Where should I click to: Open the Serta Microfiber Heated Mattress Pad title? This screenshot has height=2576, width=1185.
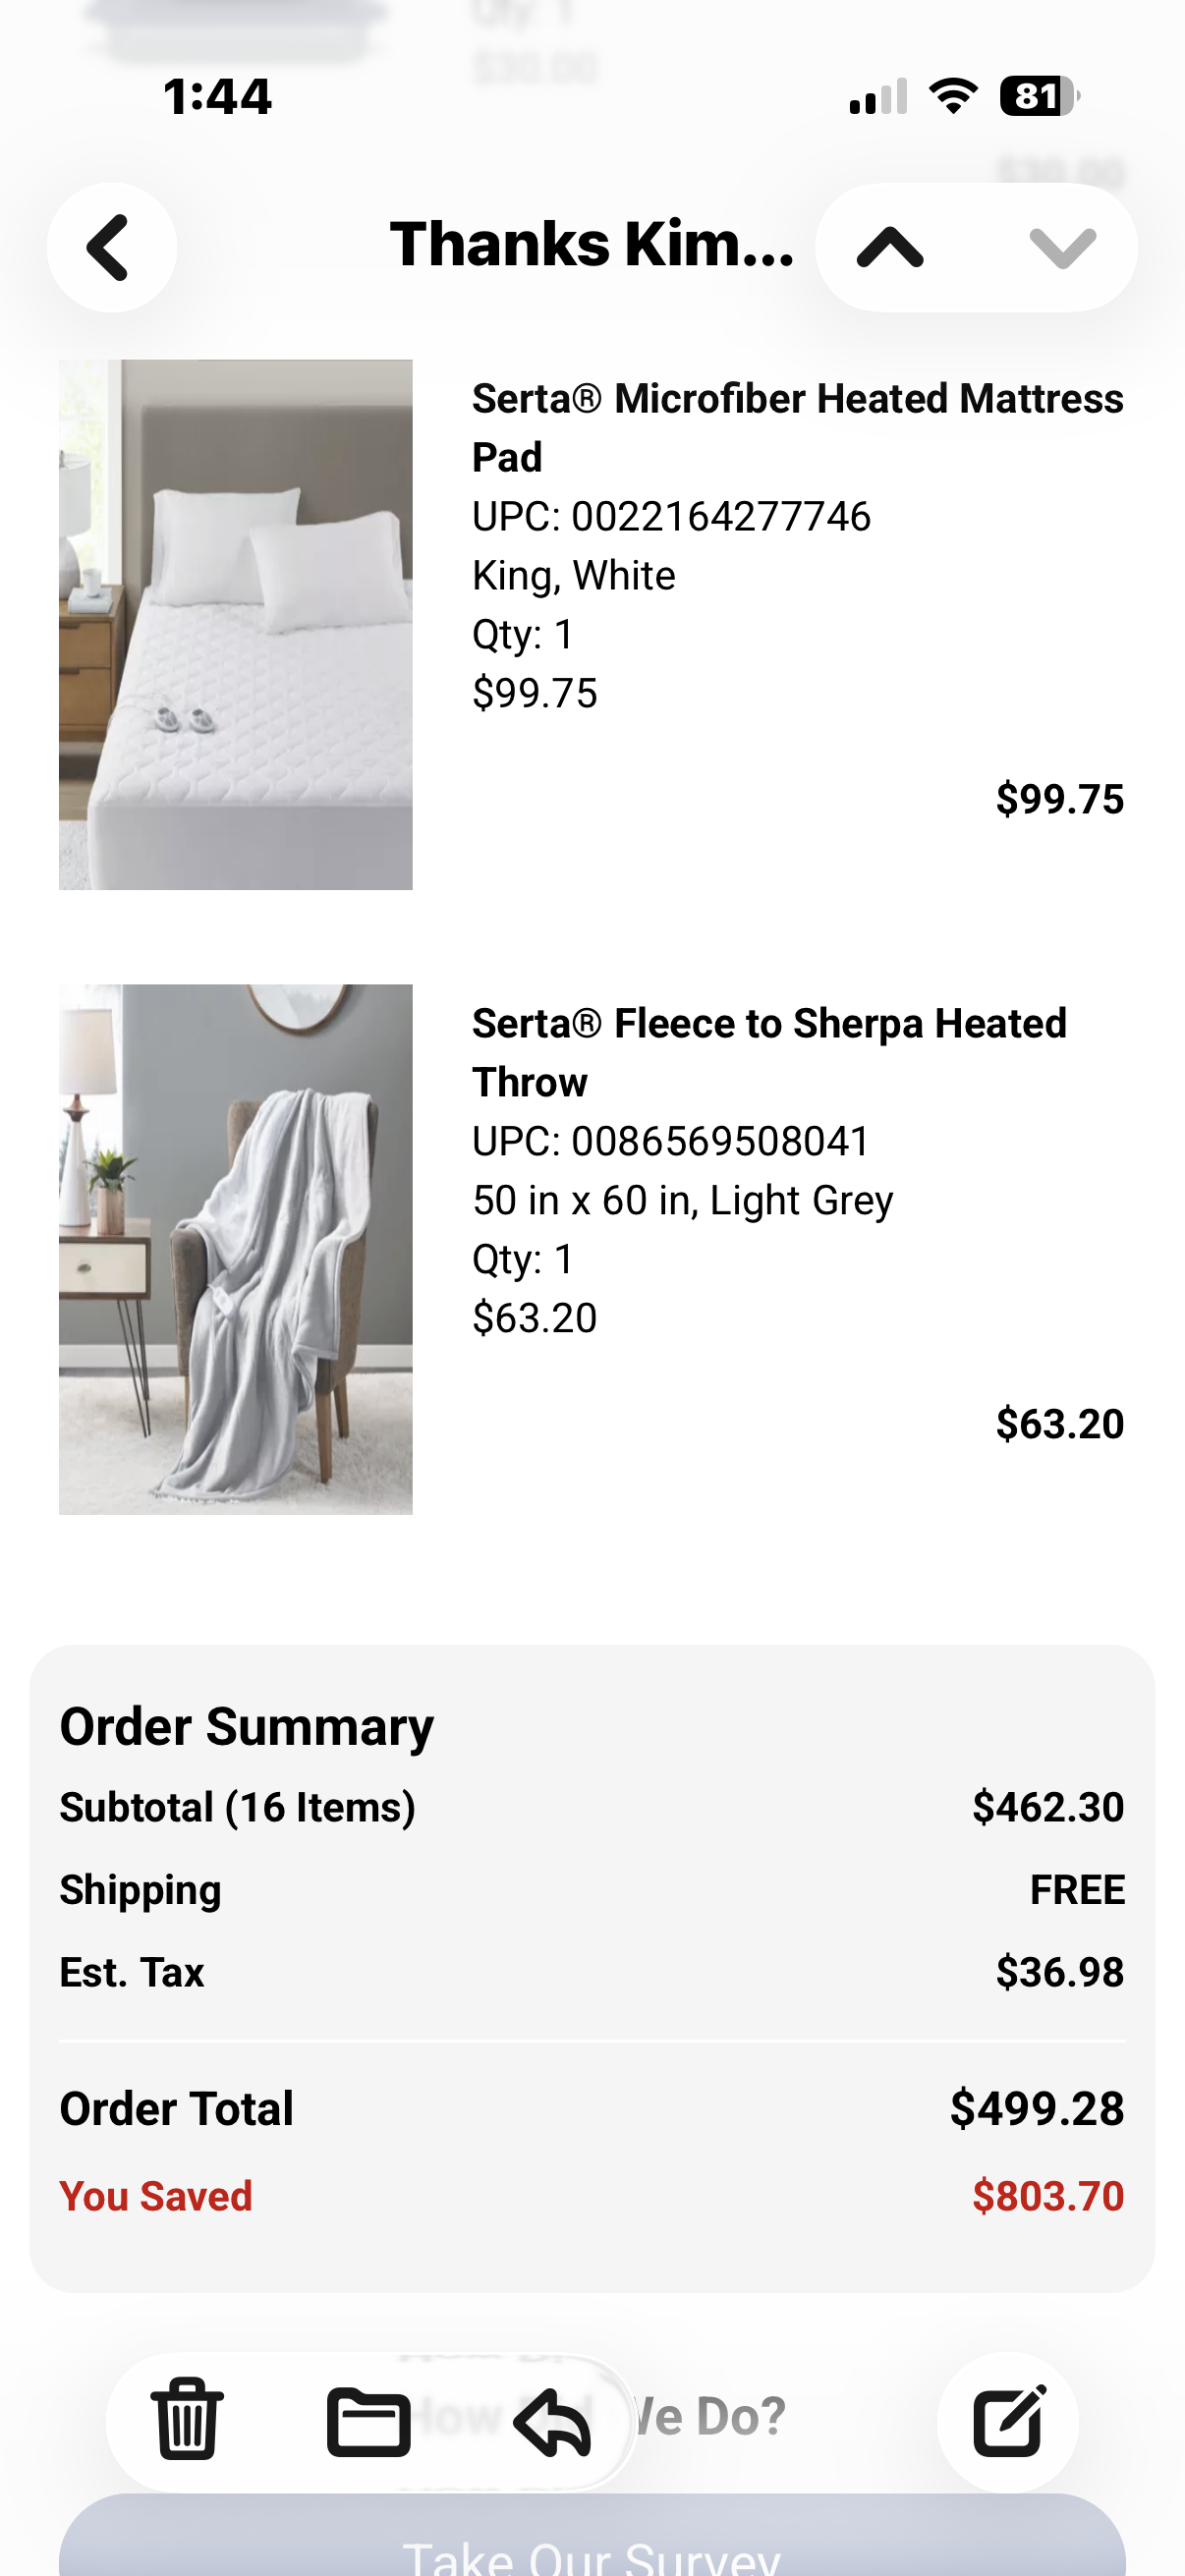tap(797, 428)
